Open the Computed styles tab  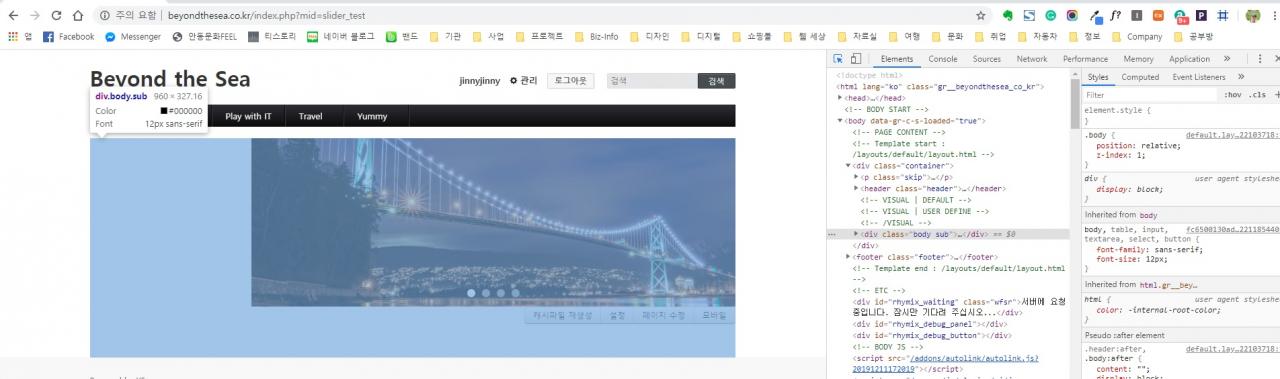1140,77
